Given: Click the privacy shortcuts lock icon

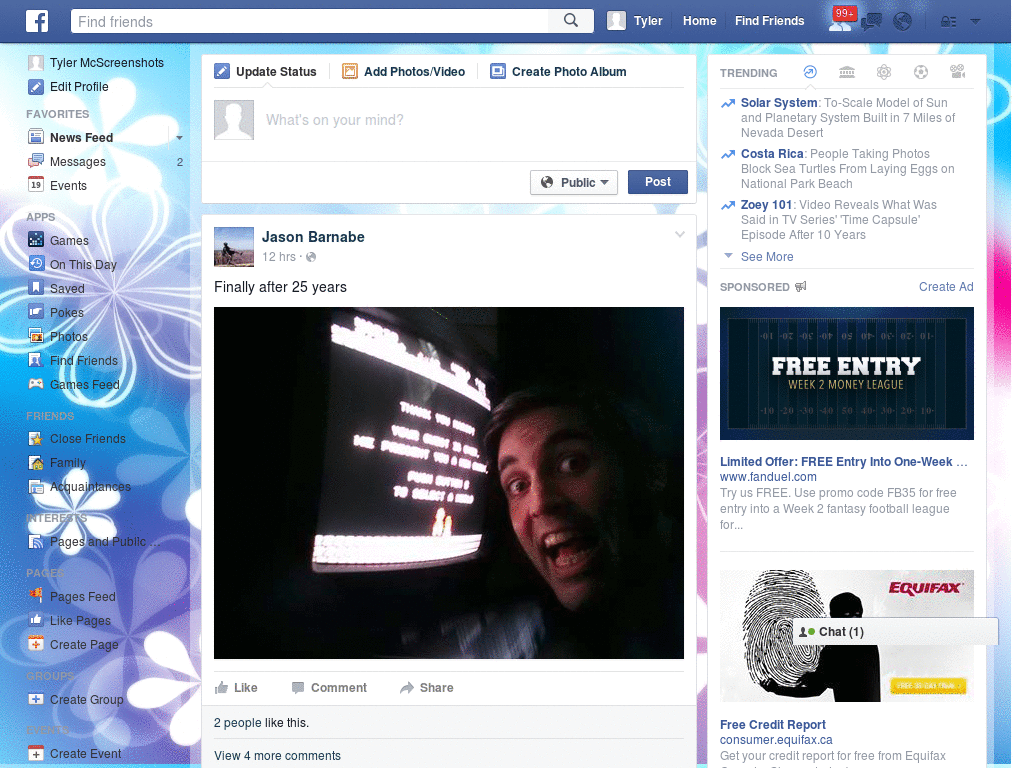Looking at the screenshot, I should (x=948, y=22).
